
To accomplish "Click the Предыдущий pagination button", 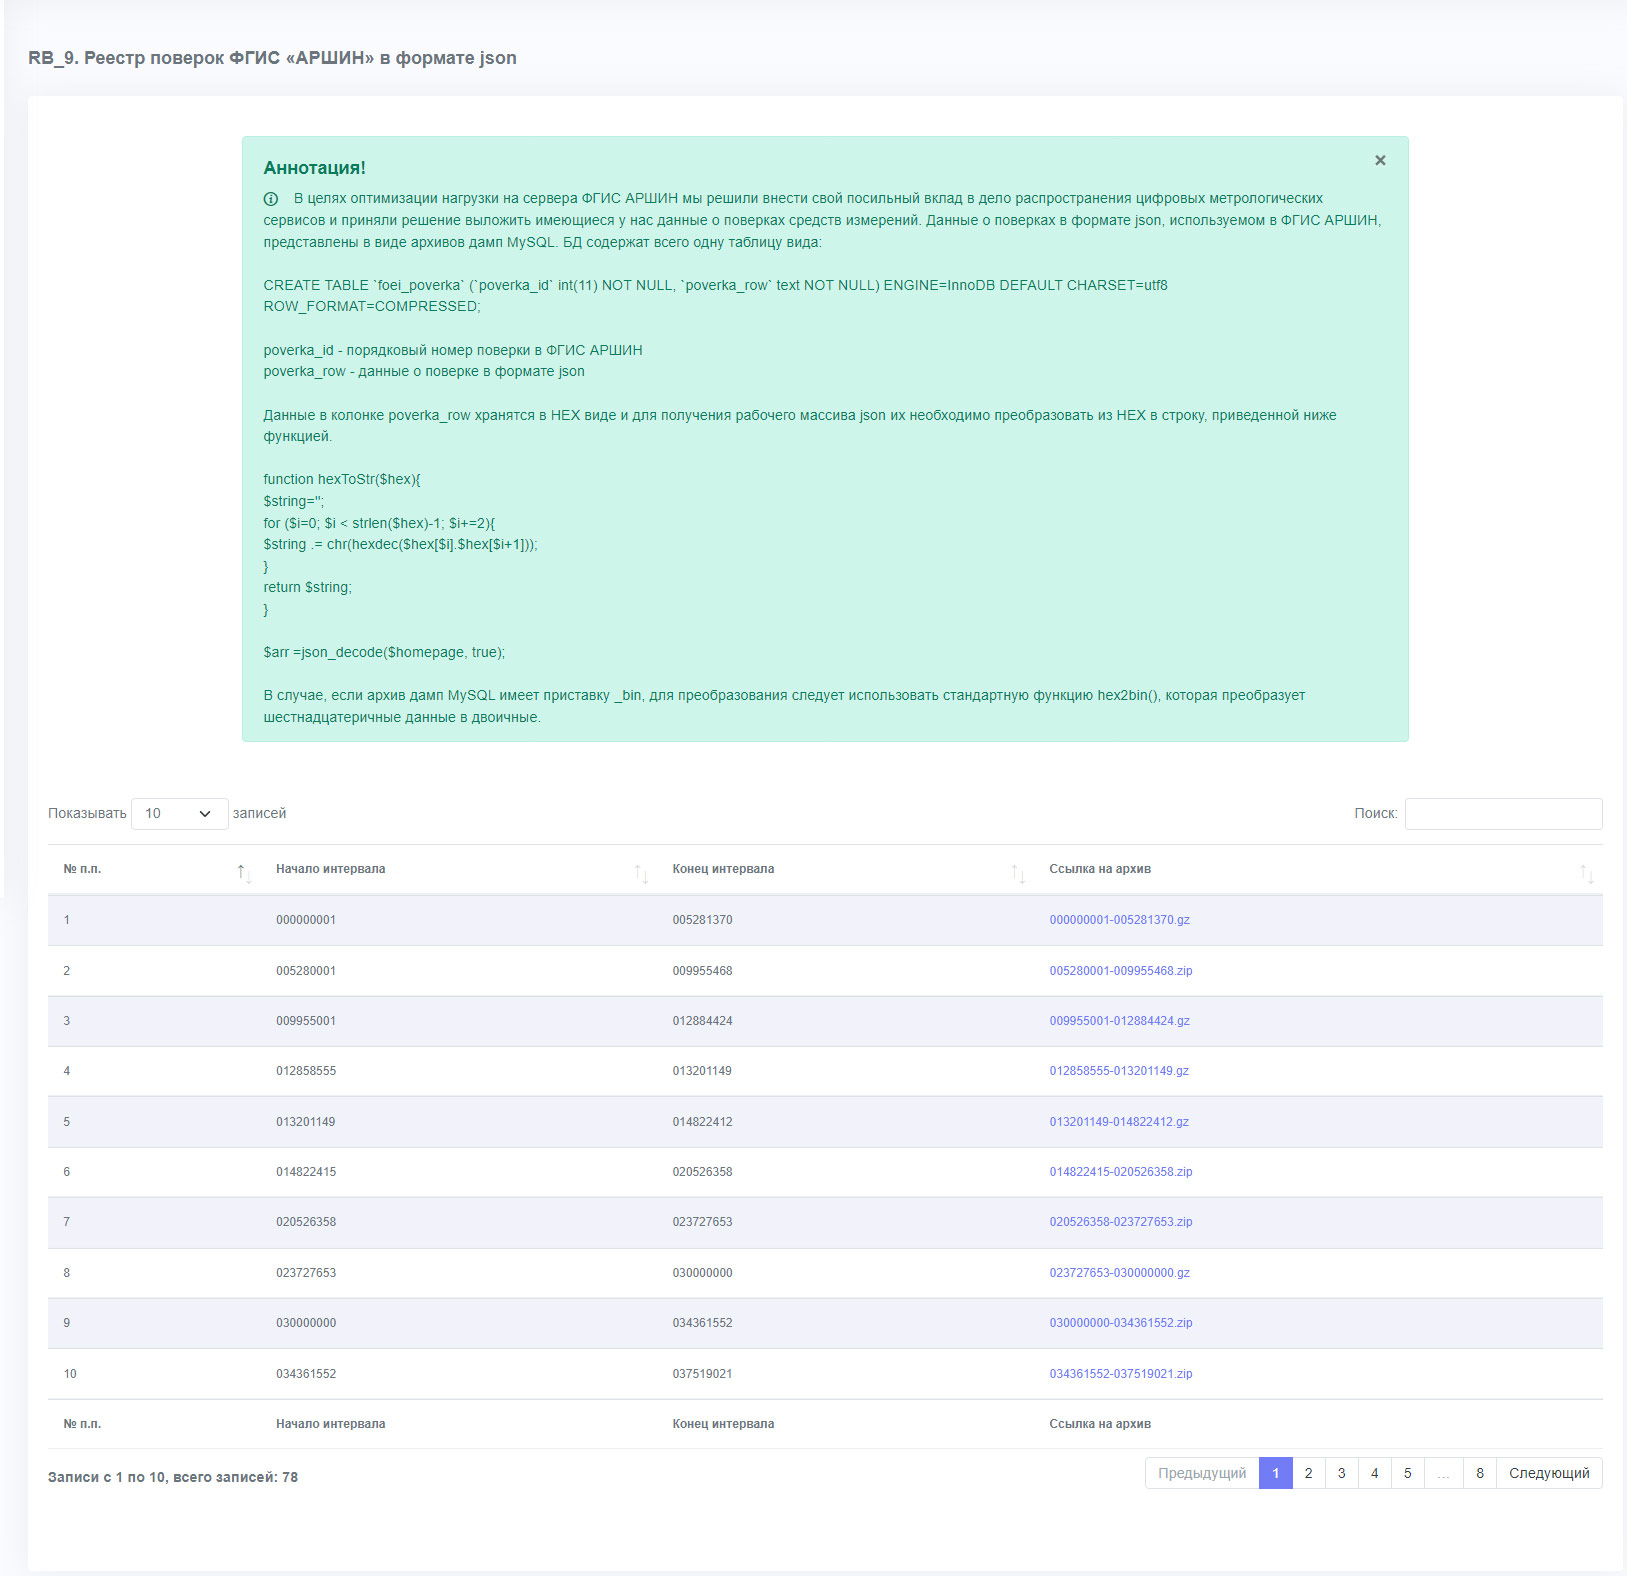I will (x=1202, y=1473).
